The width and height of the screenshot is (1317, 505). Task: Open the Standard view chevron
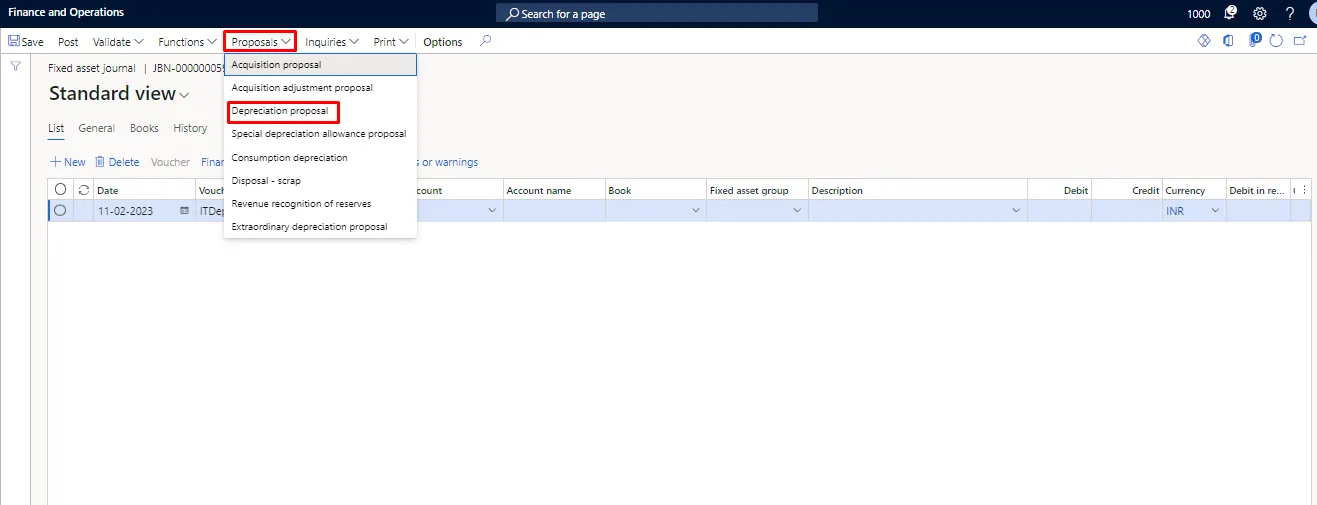(184, 95)
